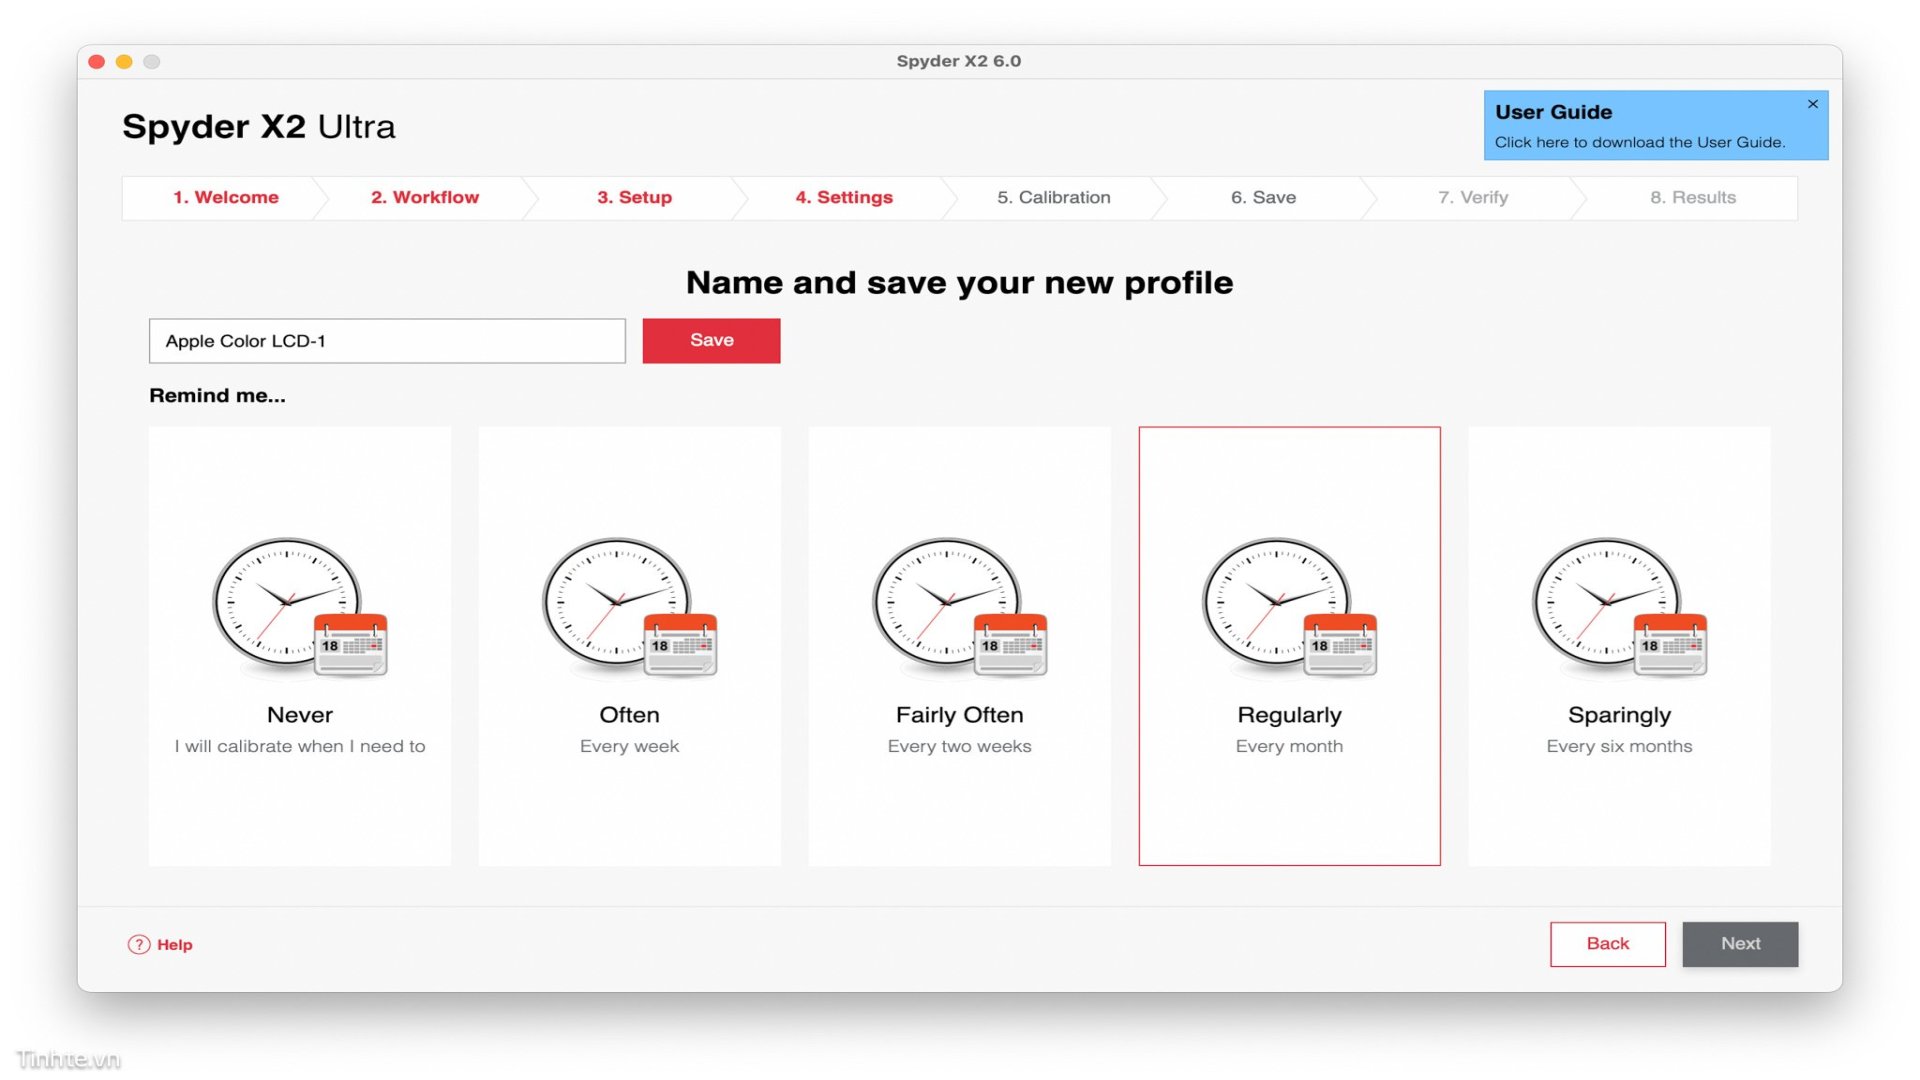Minimize the Spyder X2 window
This screenshot has width=1920, height=1080.
(124, 62)
